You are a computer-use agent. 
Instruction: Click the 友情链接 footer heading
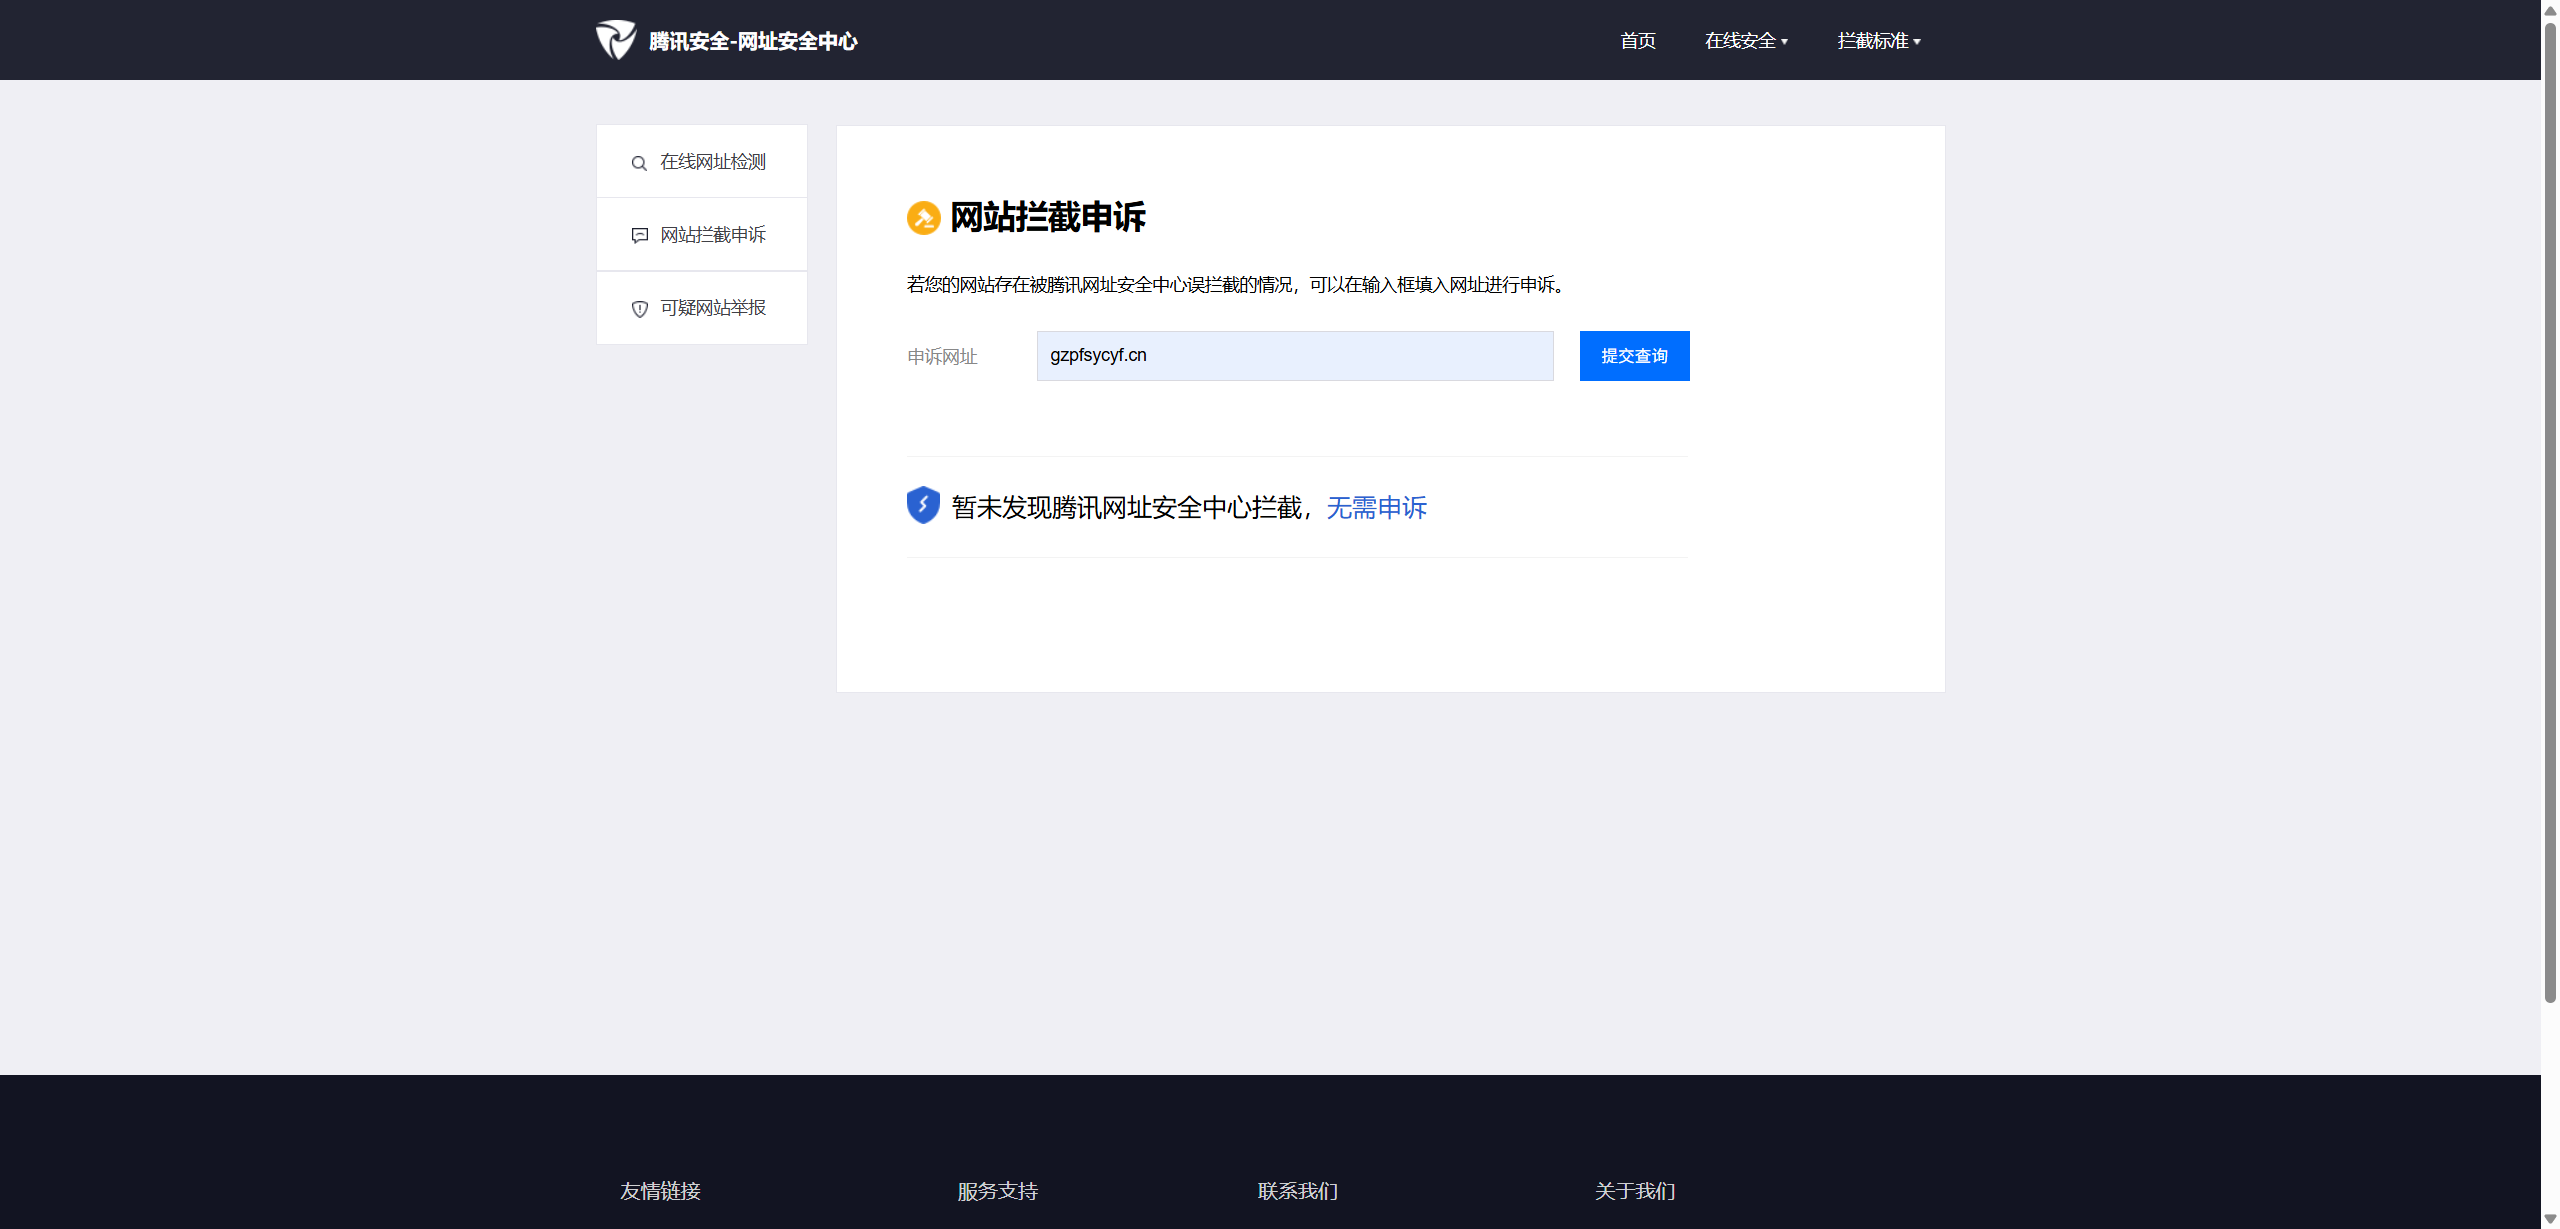(x=660, y=1191)
